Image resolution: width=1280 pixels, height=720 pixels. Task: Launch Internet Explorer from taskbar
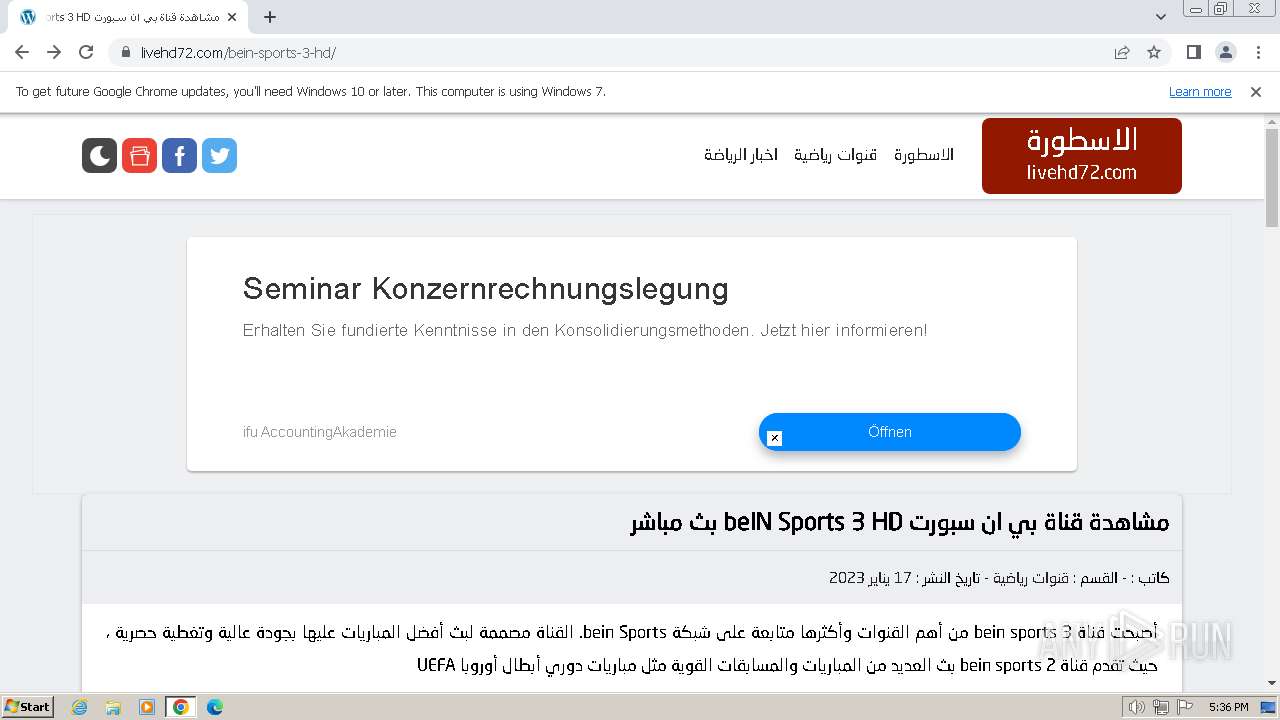click(x=79, y=707)
